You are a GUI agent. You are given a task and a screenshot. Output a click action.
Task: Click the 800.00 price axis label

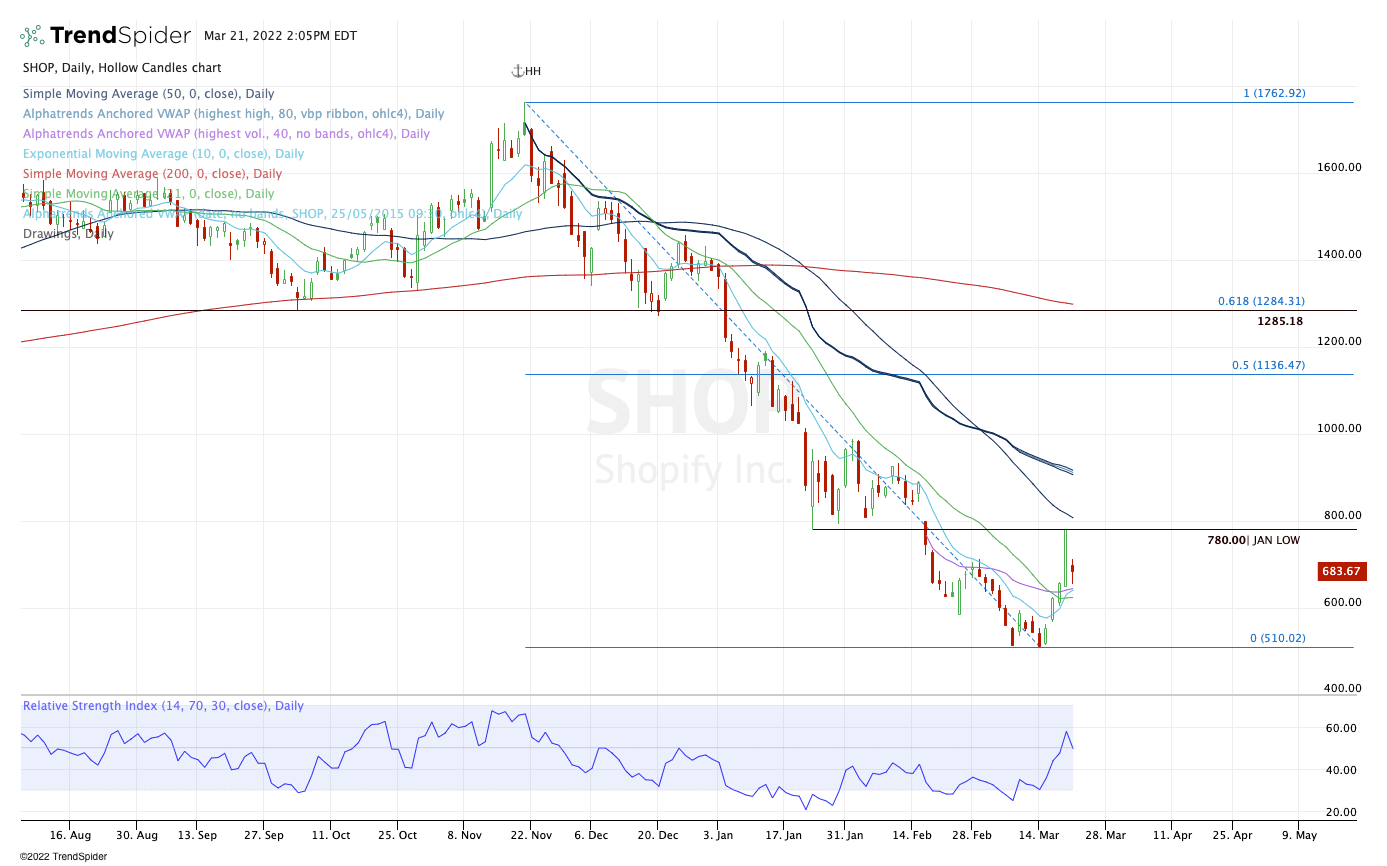click(1342, 516)
